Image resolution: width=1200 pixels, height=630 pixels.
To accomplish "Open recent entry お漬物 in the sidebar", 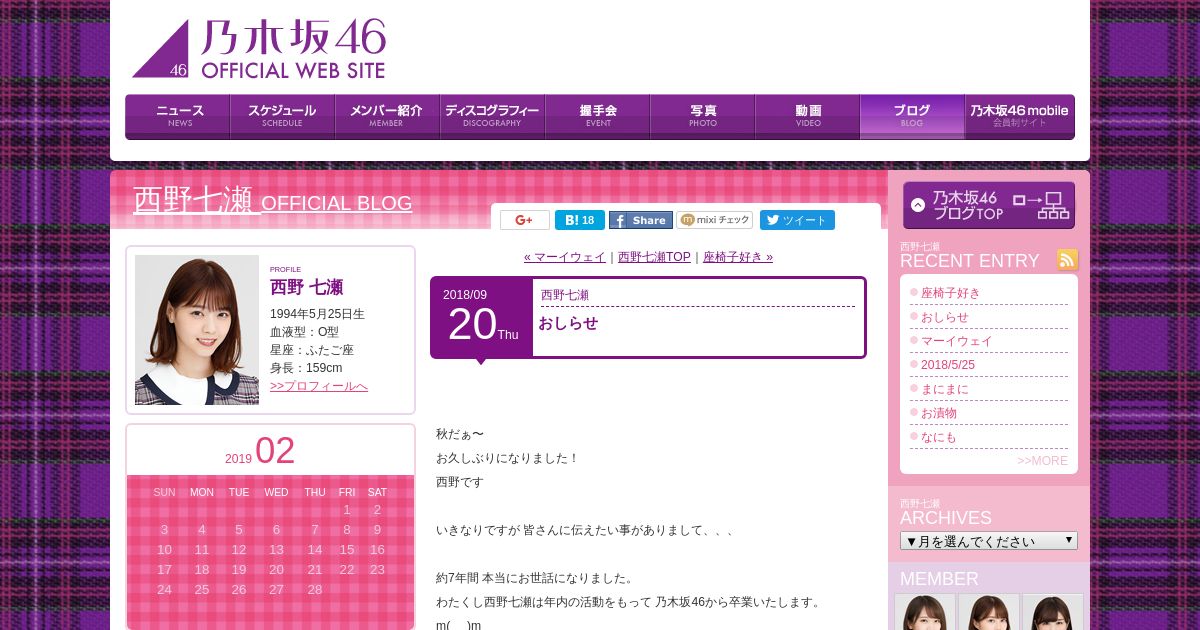I will (x=939, y=413).
